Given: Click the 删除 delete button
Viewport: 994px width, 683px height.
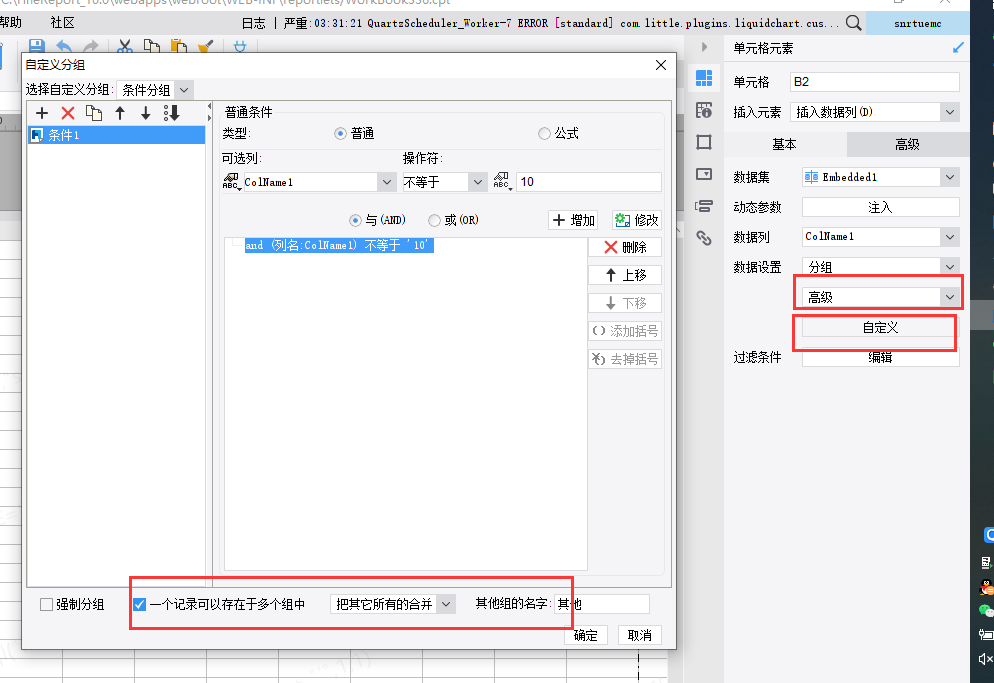Looking at the screenshot, I should click(x=625, y=247).
